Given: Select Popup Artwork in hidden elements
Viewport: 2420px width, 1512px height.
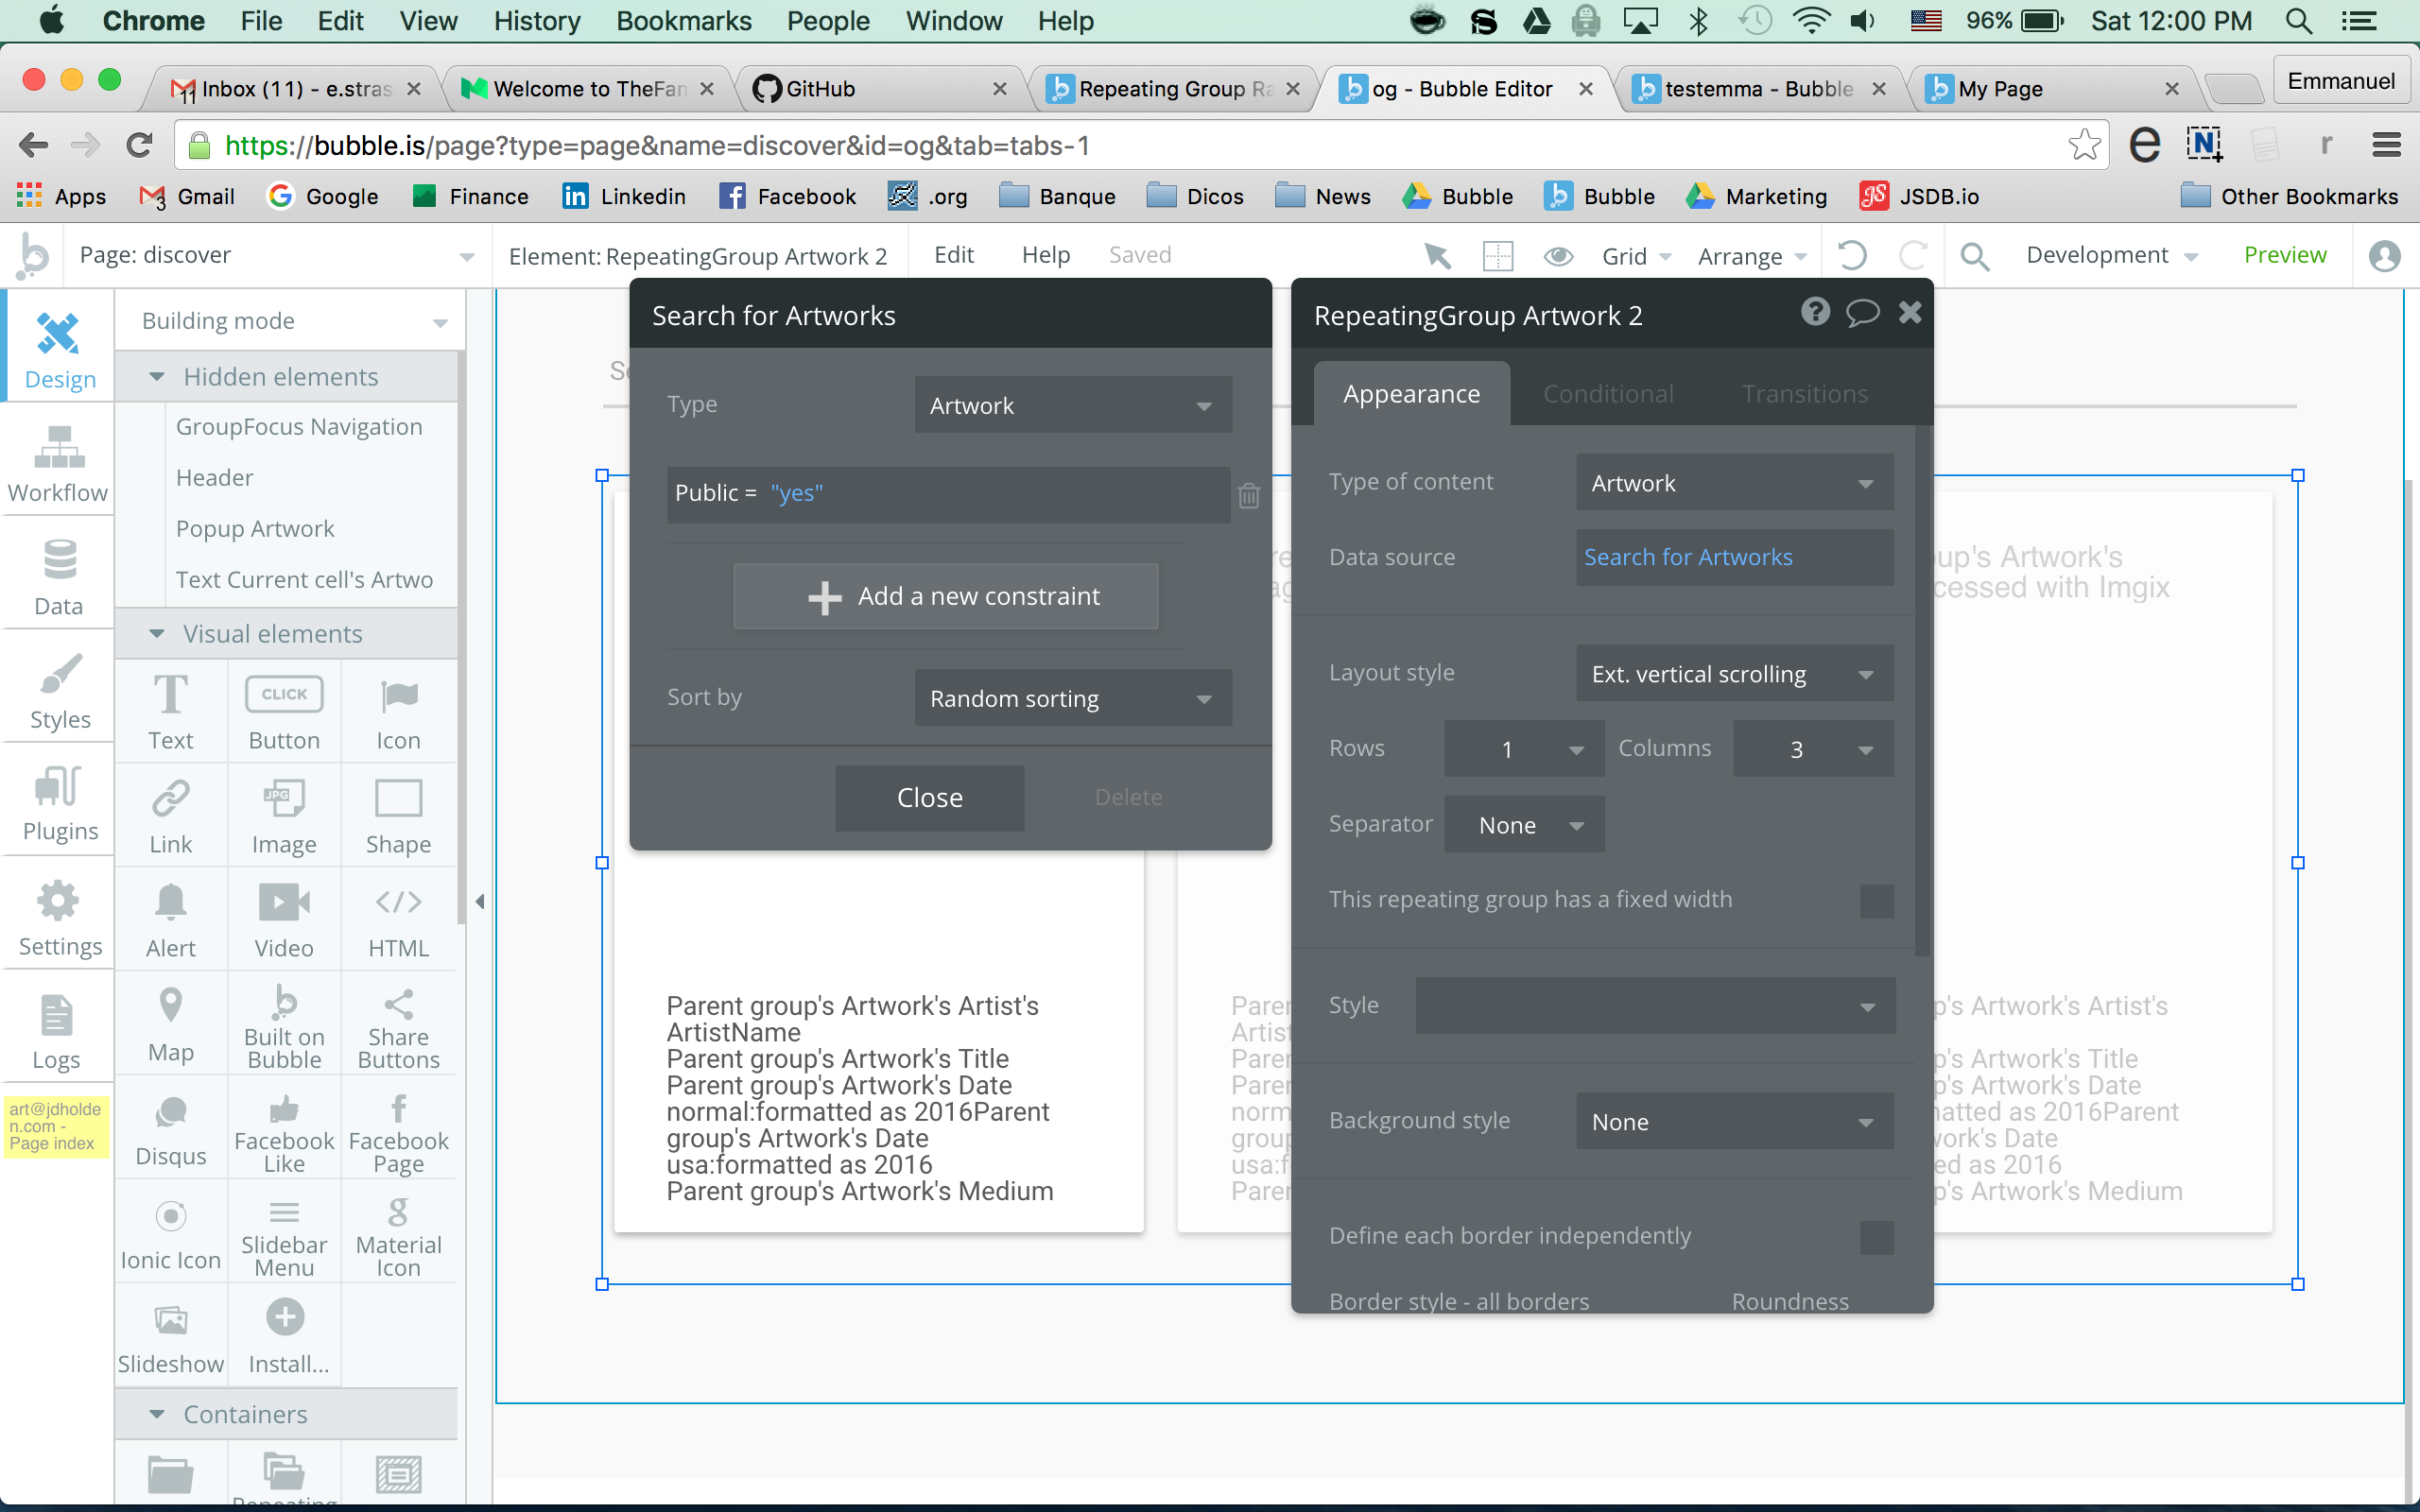Looking at the screenshot, I should (255, 528).
